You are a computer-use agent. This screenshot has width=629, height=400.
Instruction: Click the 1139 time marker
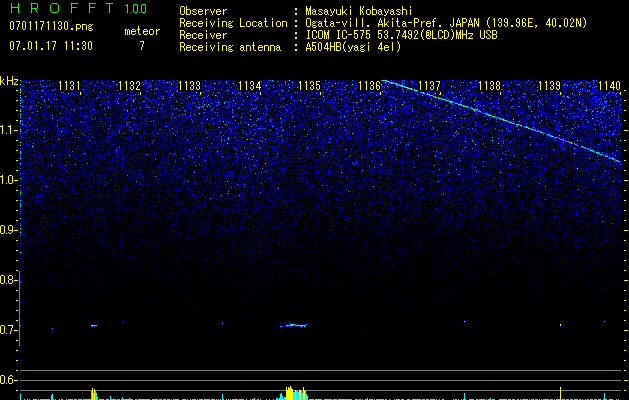(x=550, y=86)
